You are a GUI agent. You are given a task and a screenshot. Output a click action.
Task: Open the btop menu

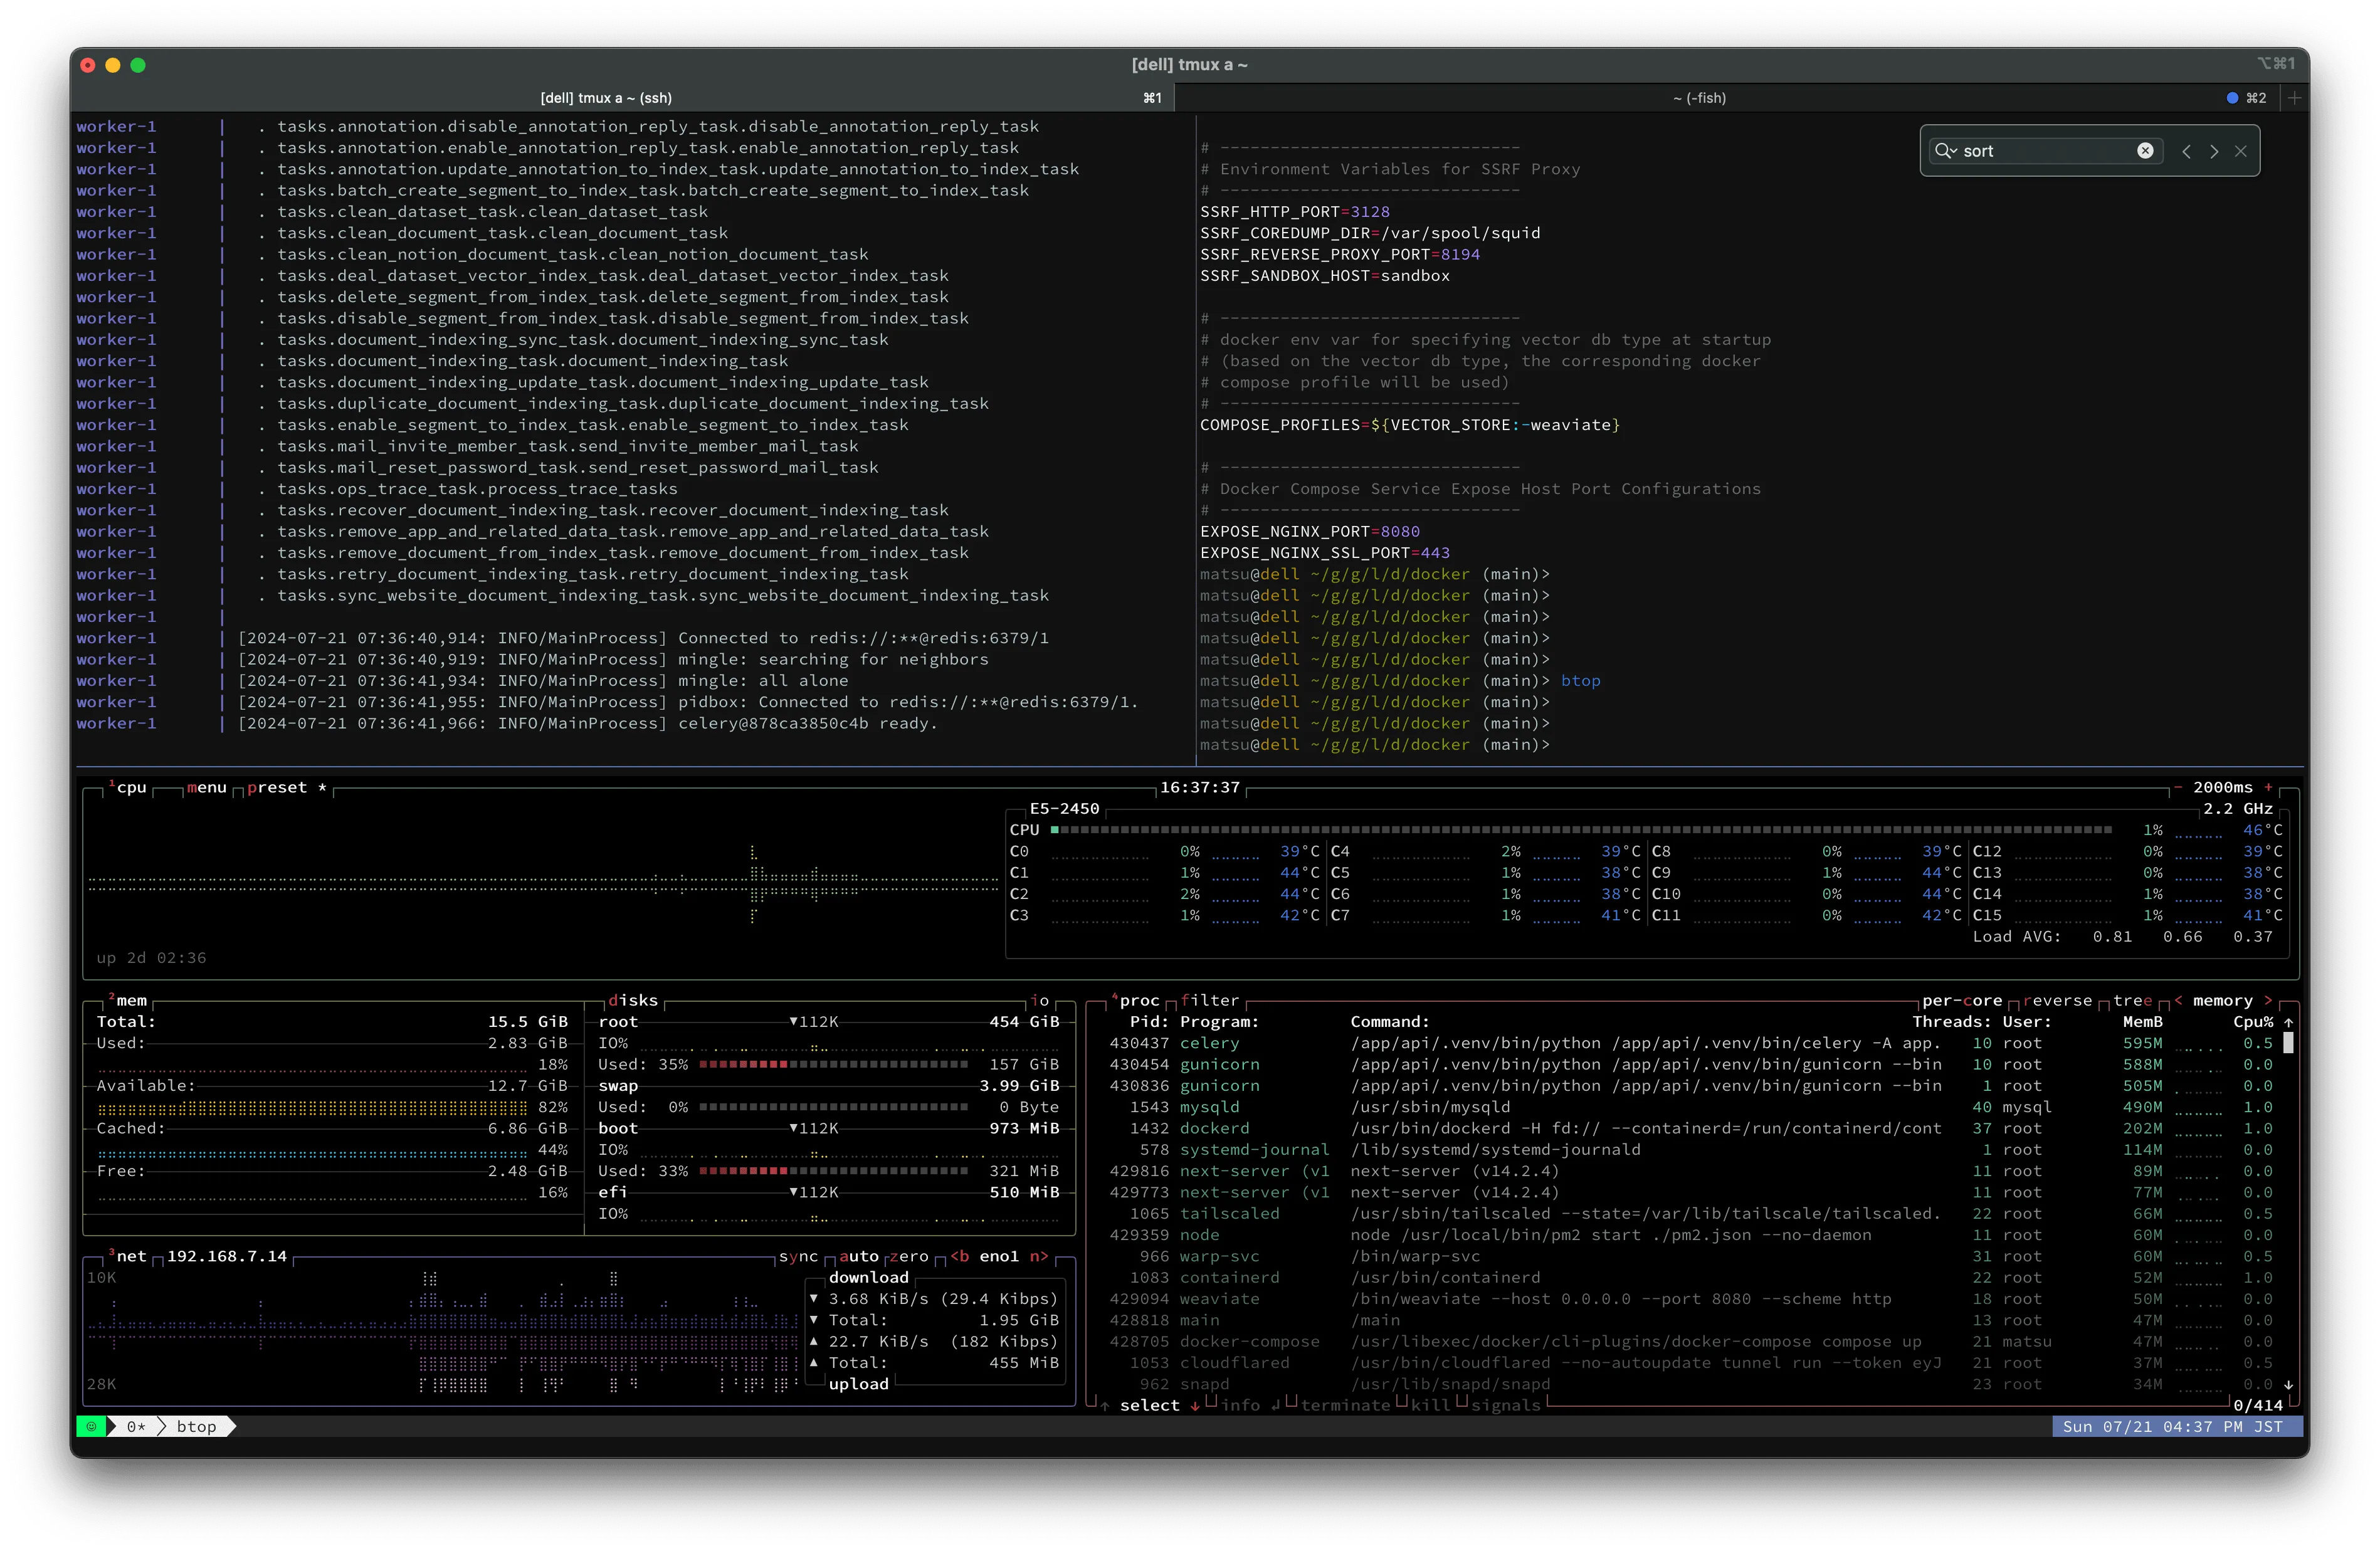[x=206, y=788]
